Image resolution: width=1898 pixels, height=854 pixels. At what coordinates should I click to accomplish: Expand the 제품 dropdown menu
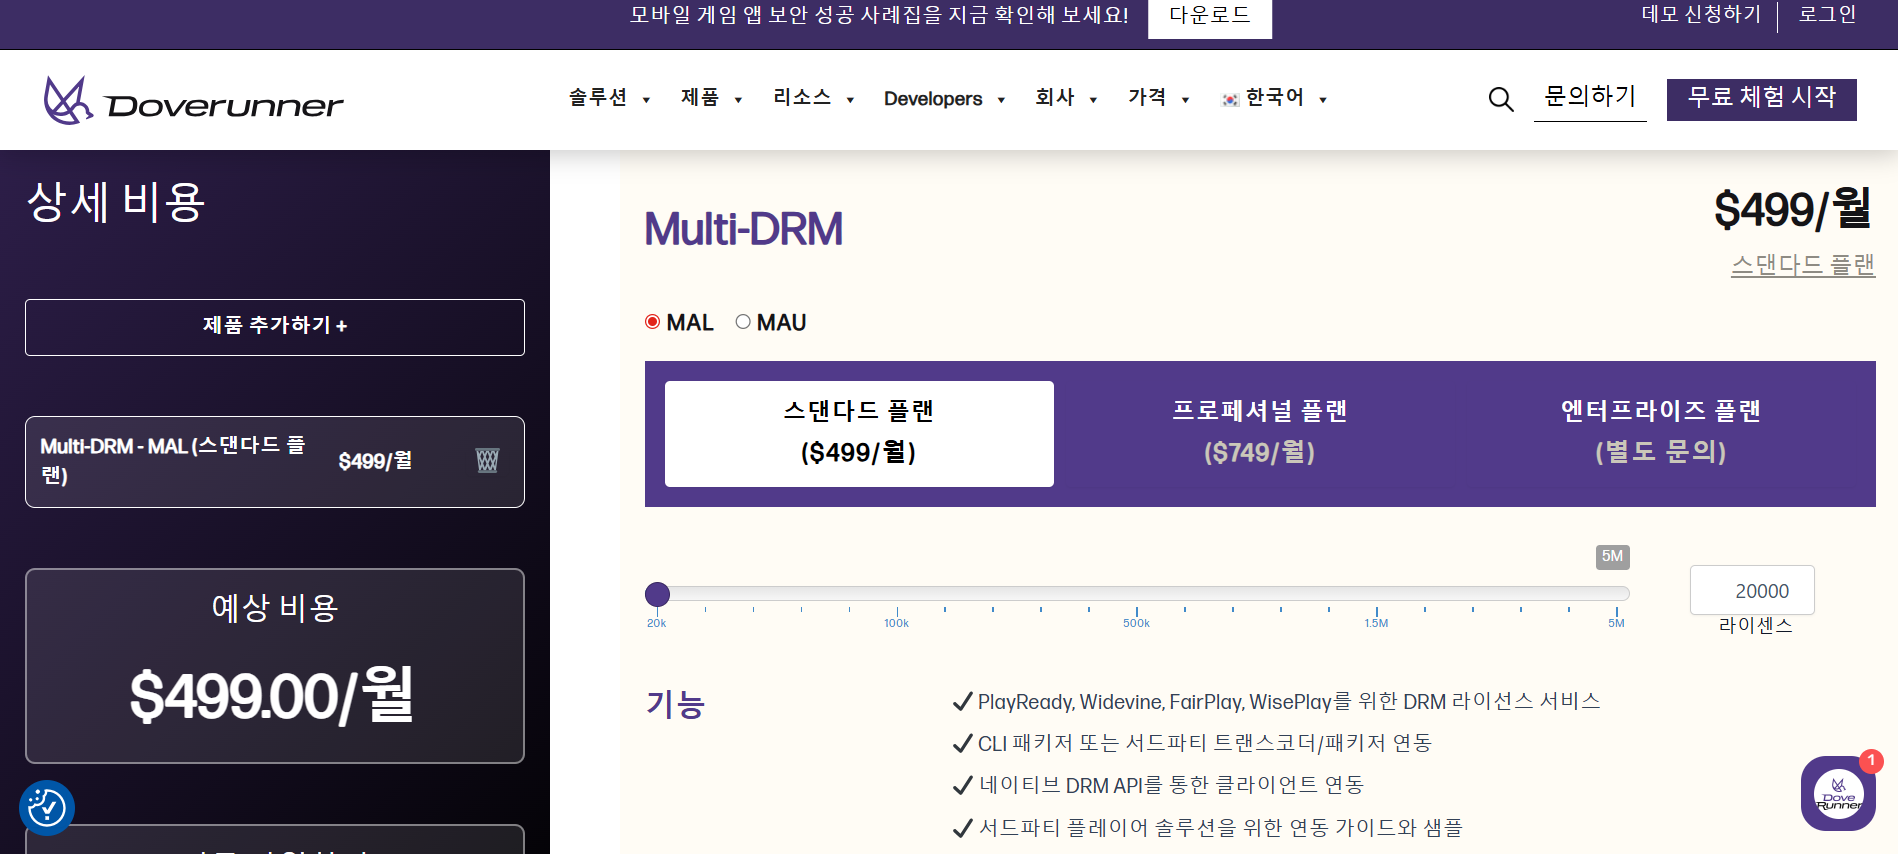[x=711, y=98]
